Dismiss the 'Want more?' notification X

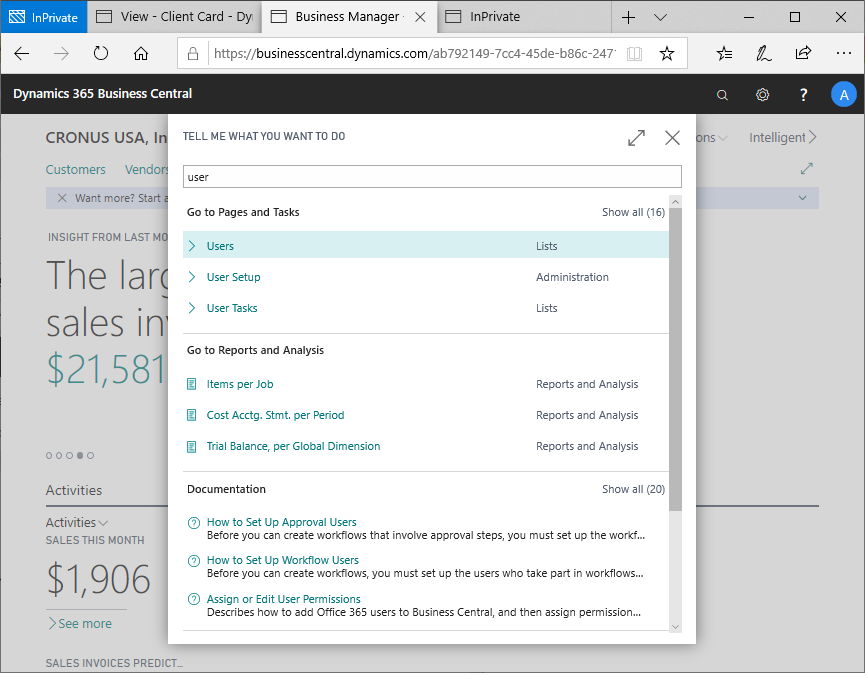coord(62,198)
